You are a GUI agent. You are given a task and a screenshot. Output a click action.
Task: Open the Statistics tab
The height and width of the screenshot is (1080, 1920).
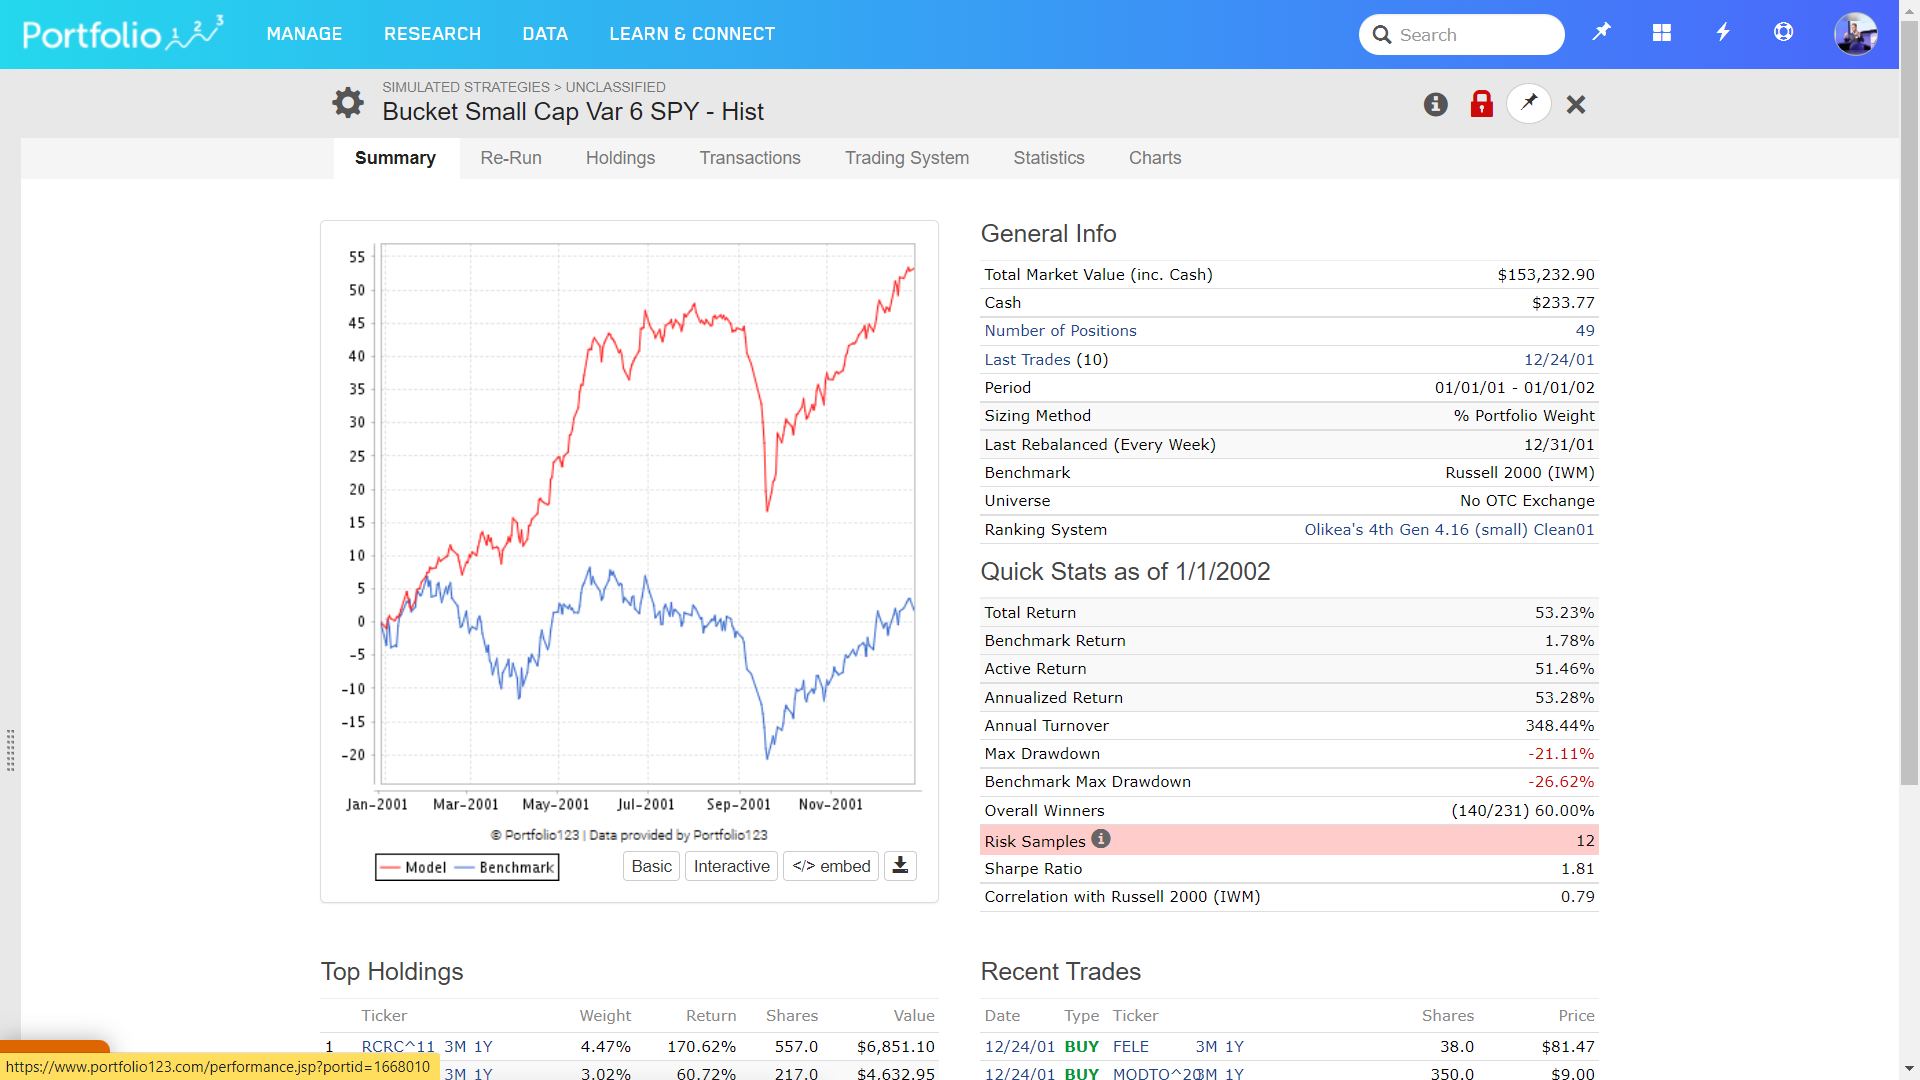point(1048,158)
